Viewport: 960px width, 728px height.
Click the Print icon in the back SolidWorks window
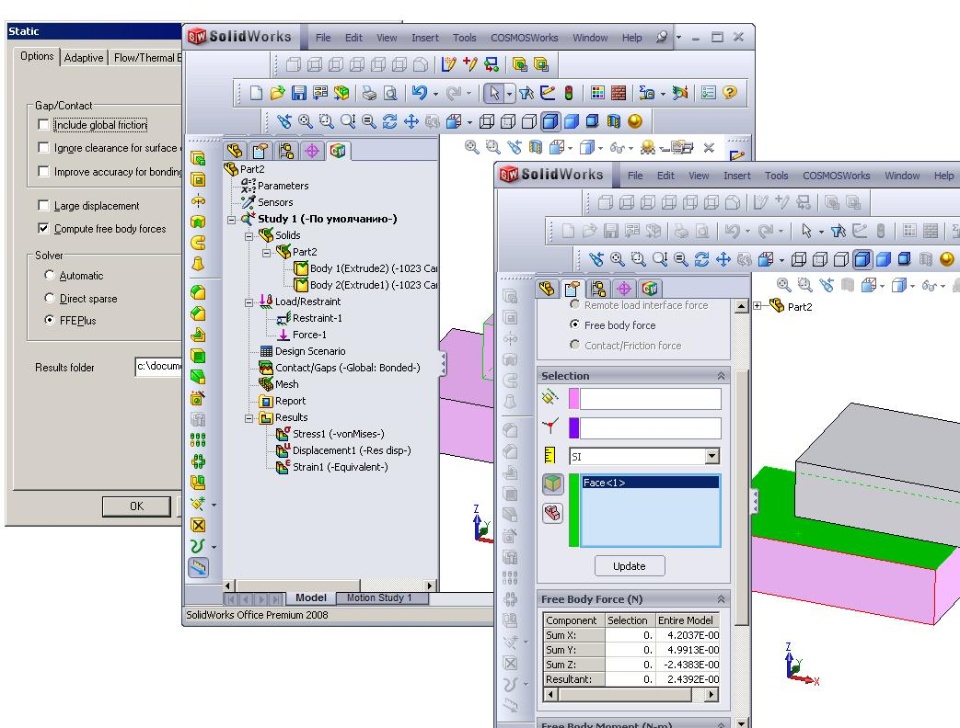point(369,92)
